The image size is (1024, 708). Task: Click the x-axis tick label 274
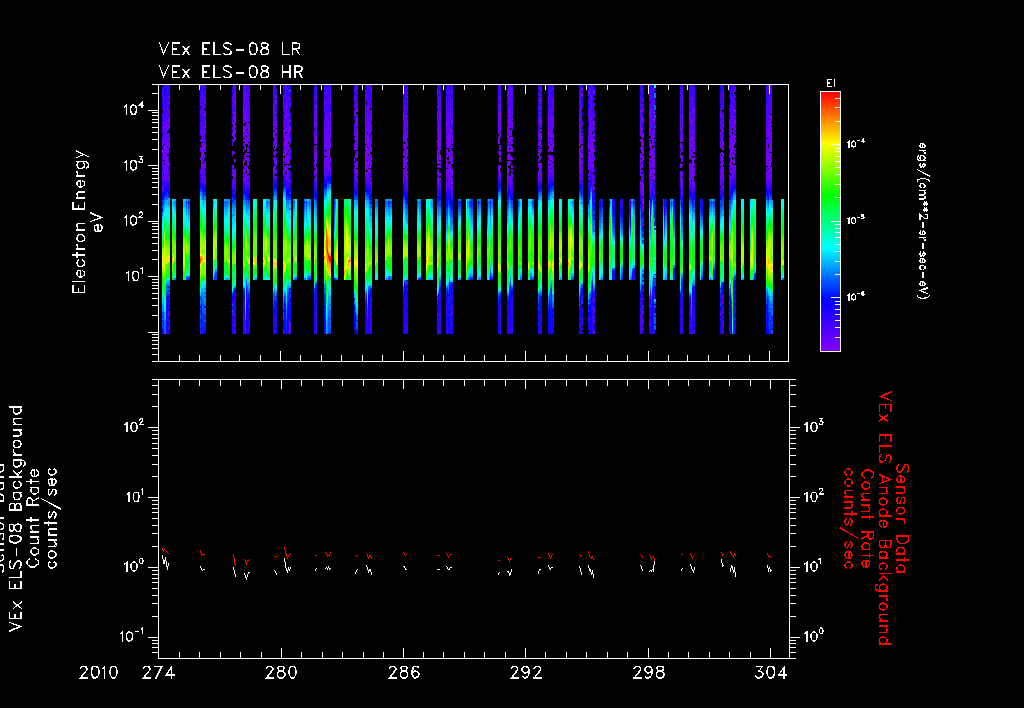point(159,673)
